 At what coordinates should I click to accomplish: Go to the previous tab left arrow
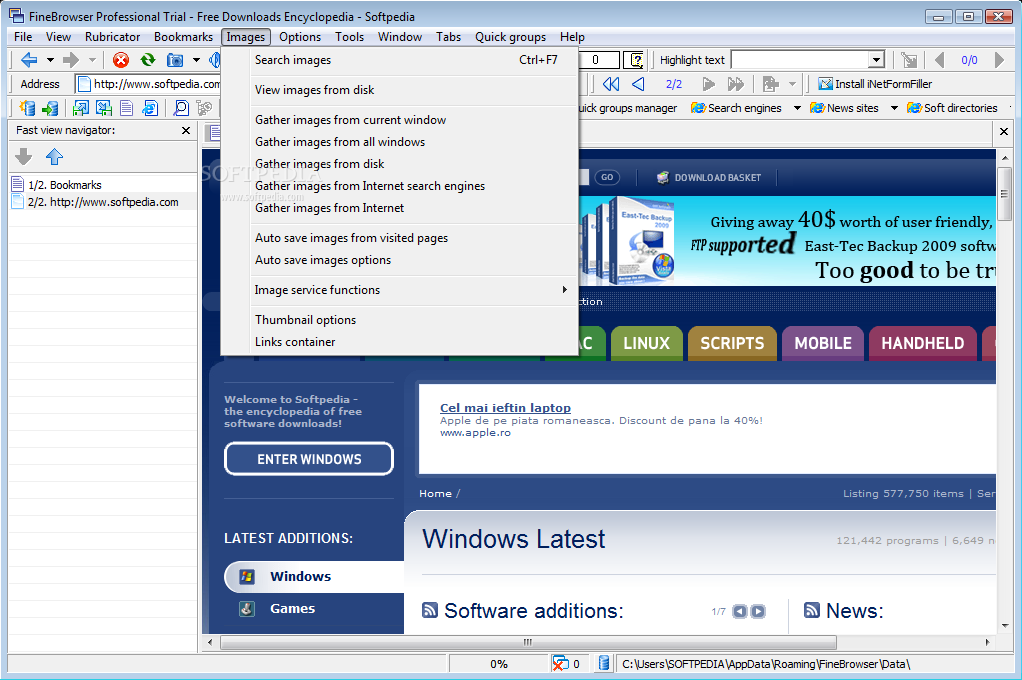pyautogui.click(x=638, y=84)
